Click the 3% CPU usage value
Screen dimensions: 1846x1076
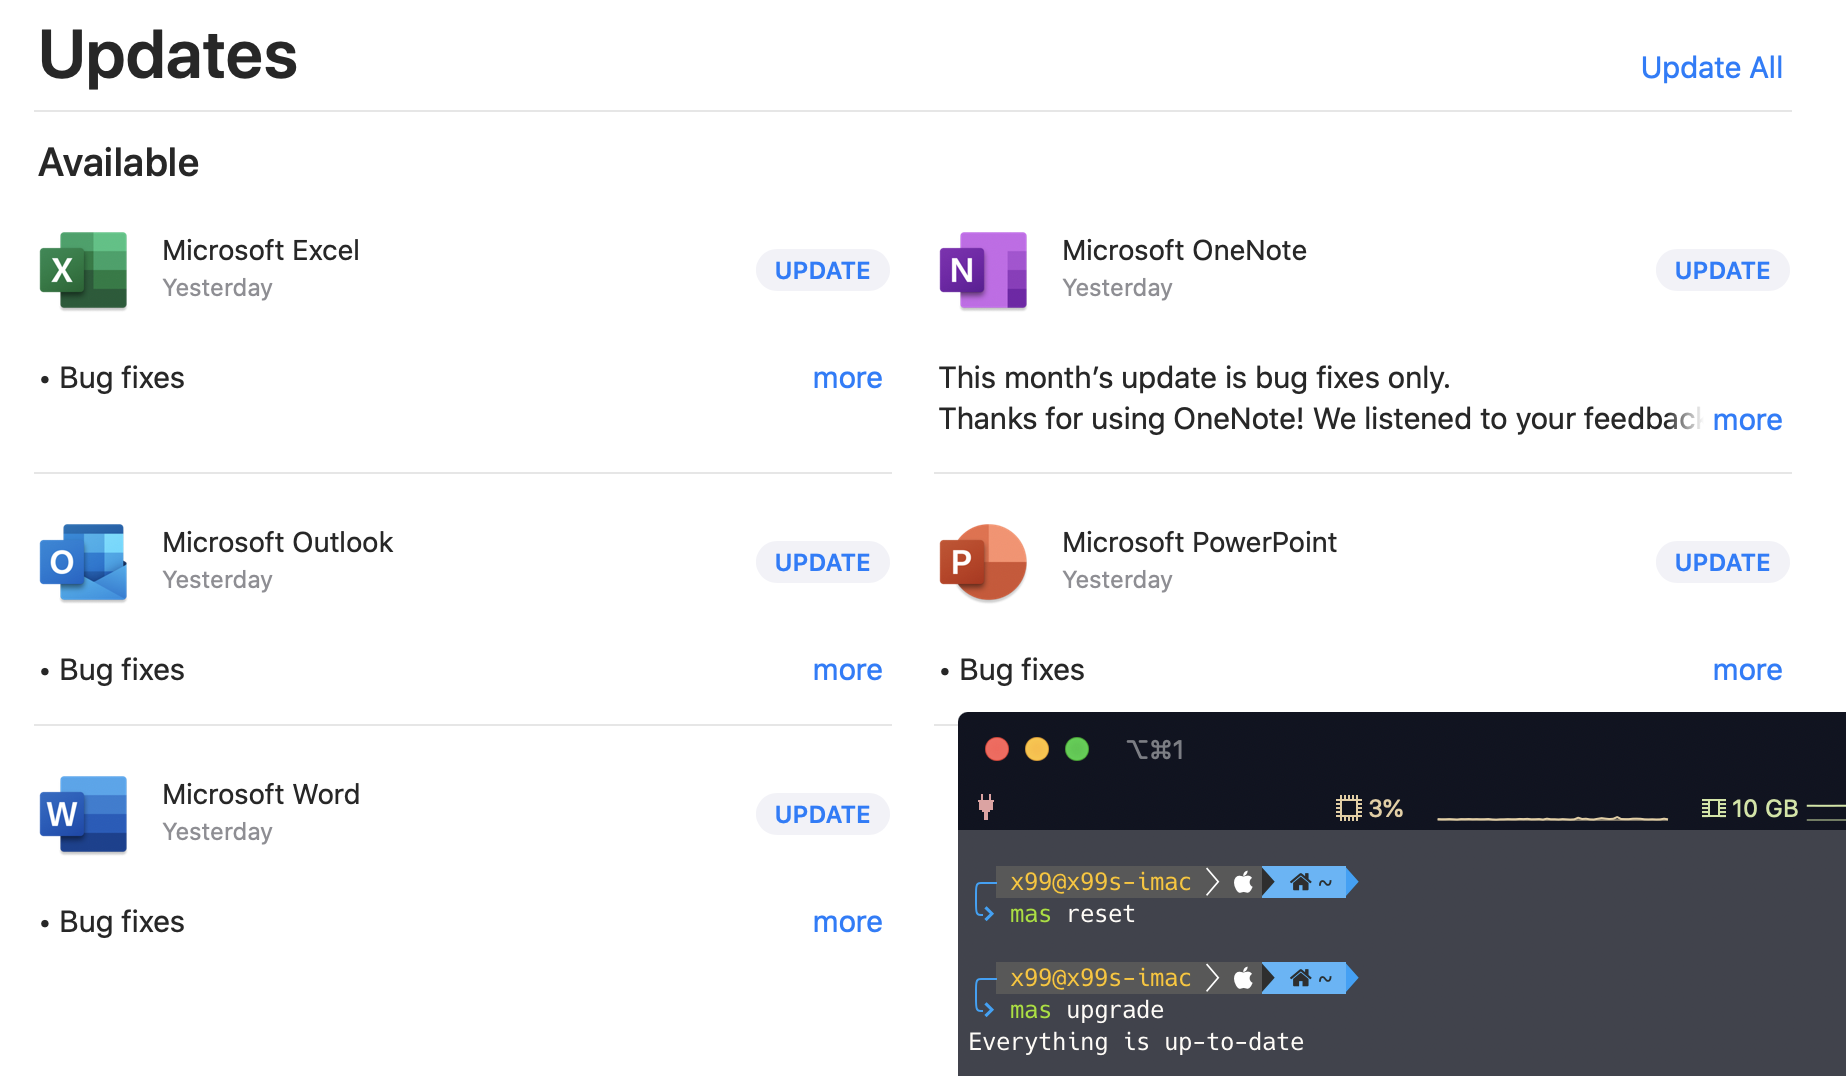[1385, 808]
